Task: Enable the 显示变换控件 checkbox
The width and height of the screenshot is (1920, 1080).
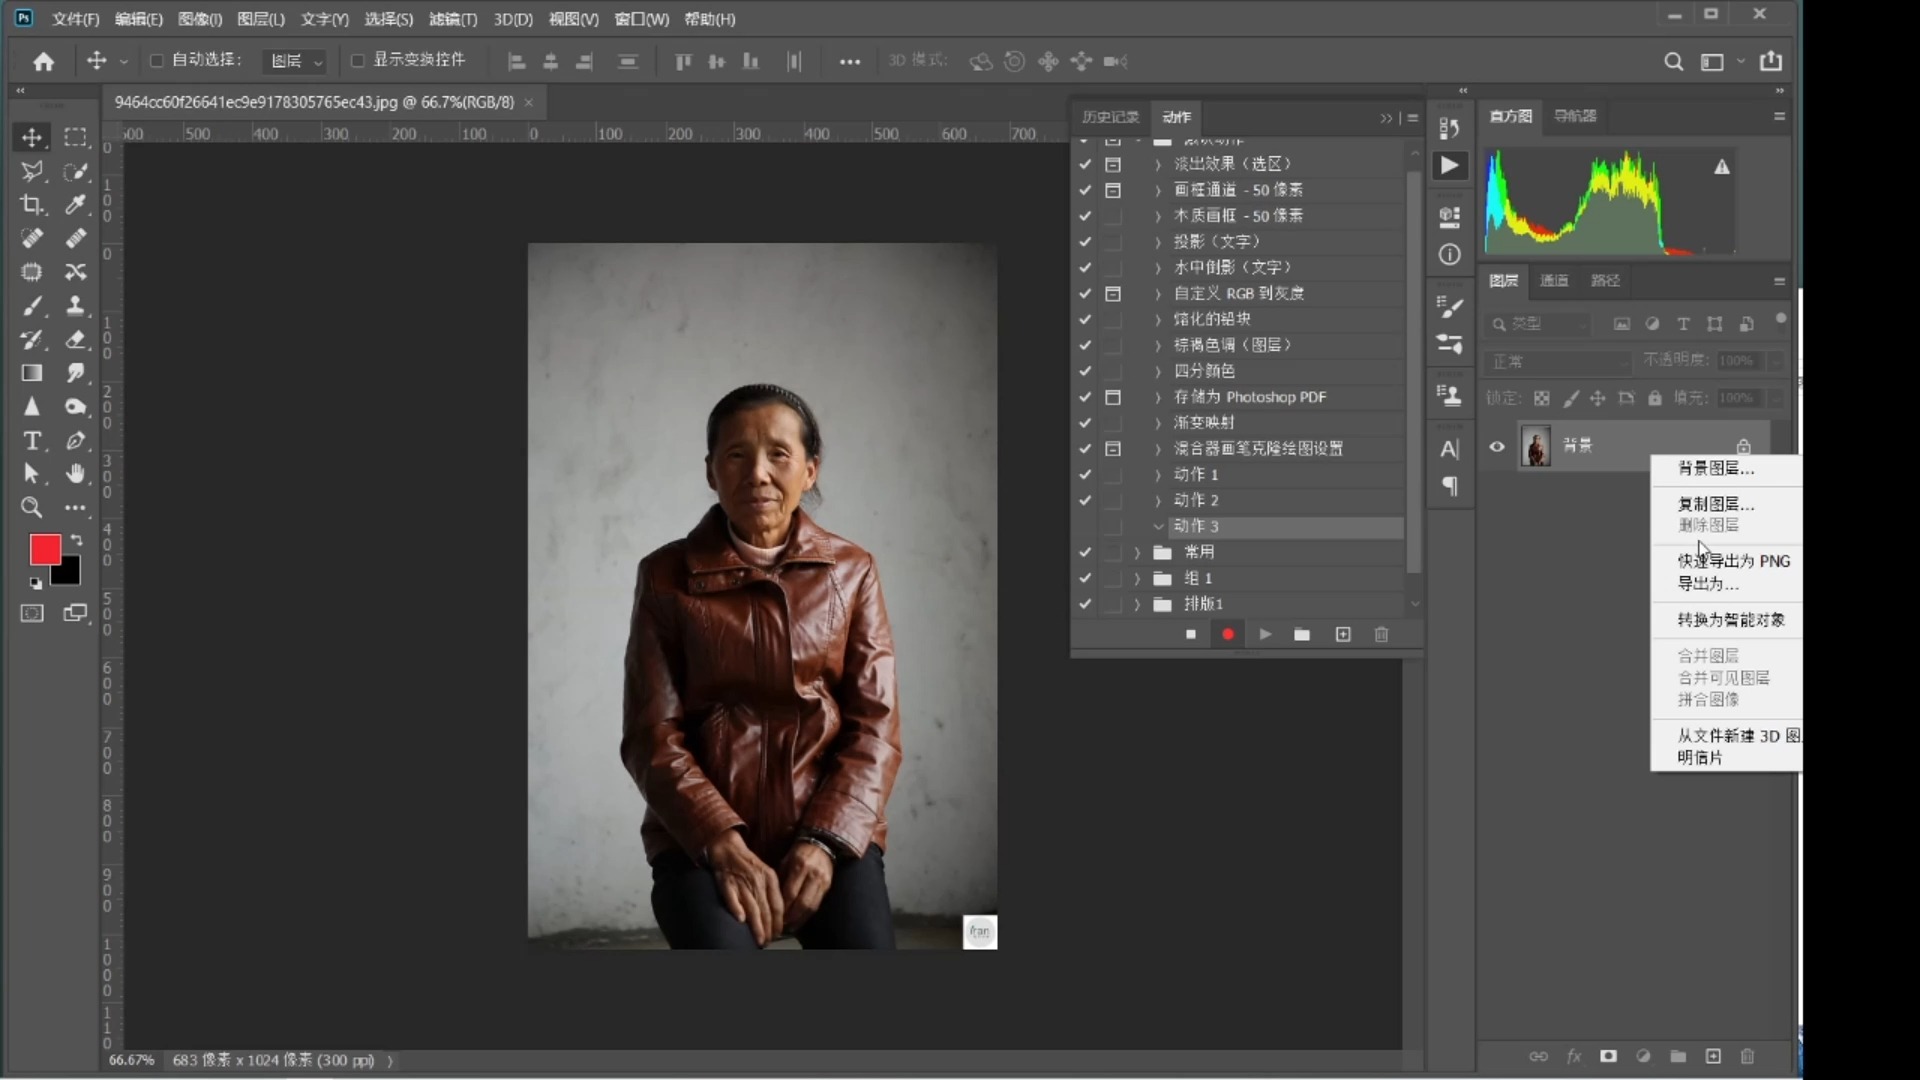Action: [x=357, y=61]
